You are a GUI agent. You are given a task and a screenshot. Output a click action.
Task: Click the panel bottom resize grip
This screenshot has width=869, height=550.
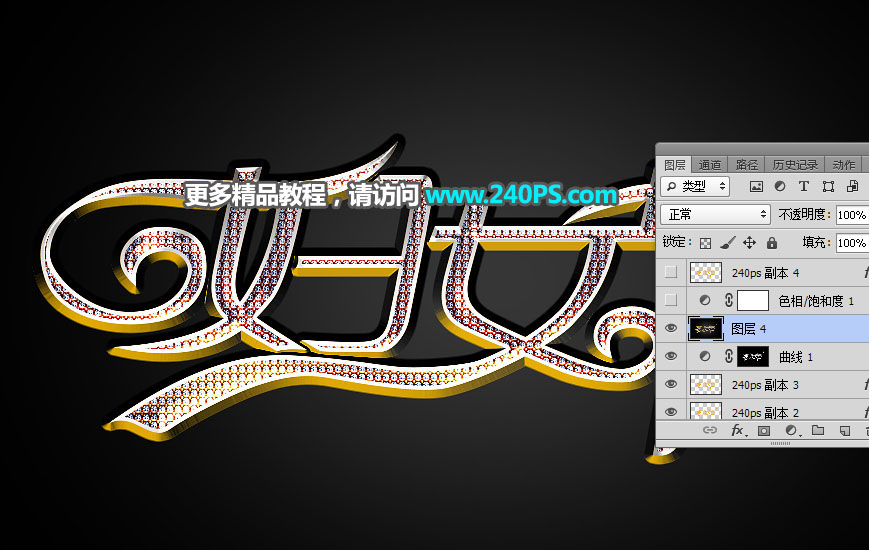[780, 444]
